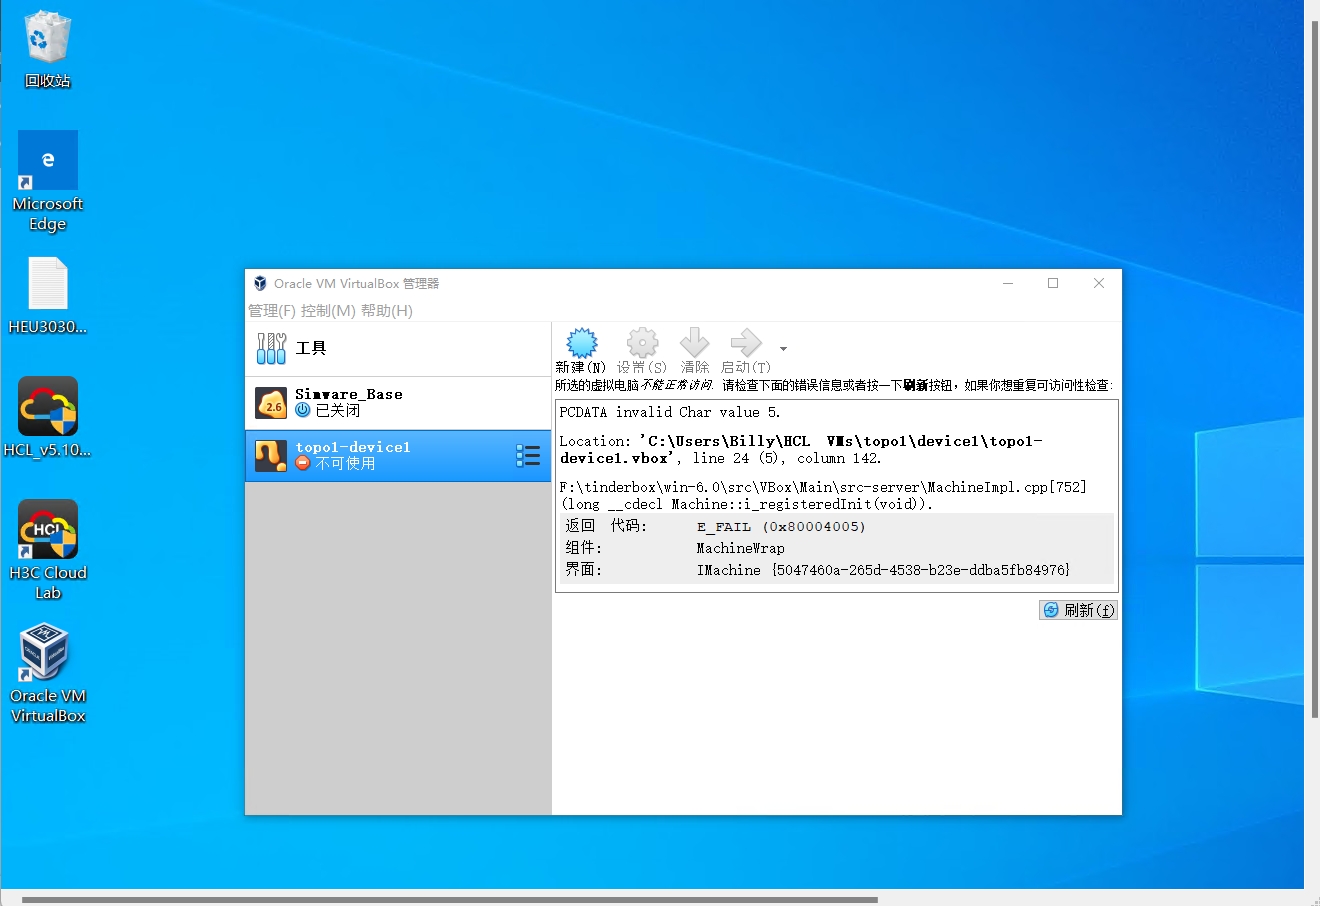Select the 工具 tools entry icon
The width and height of the screenshot is (1320, 906).
click(x=271, y=348)
